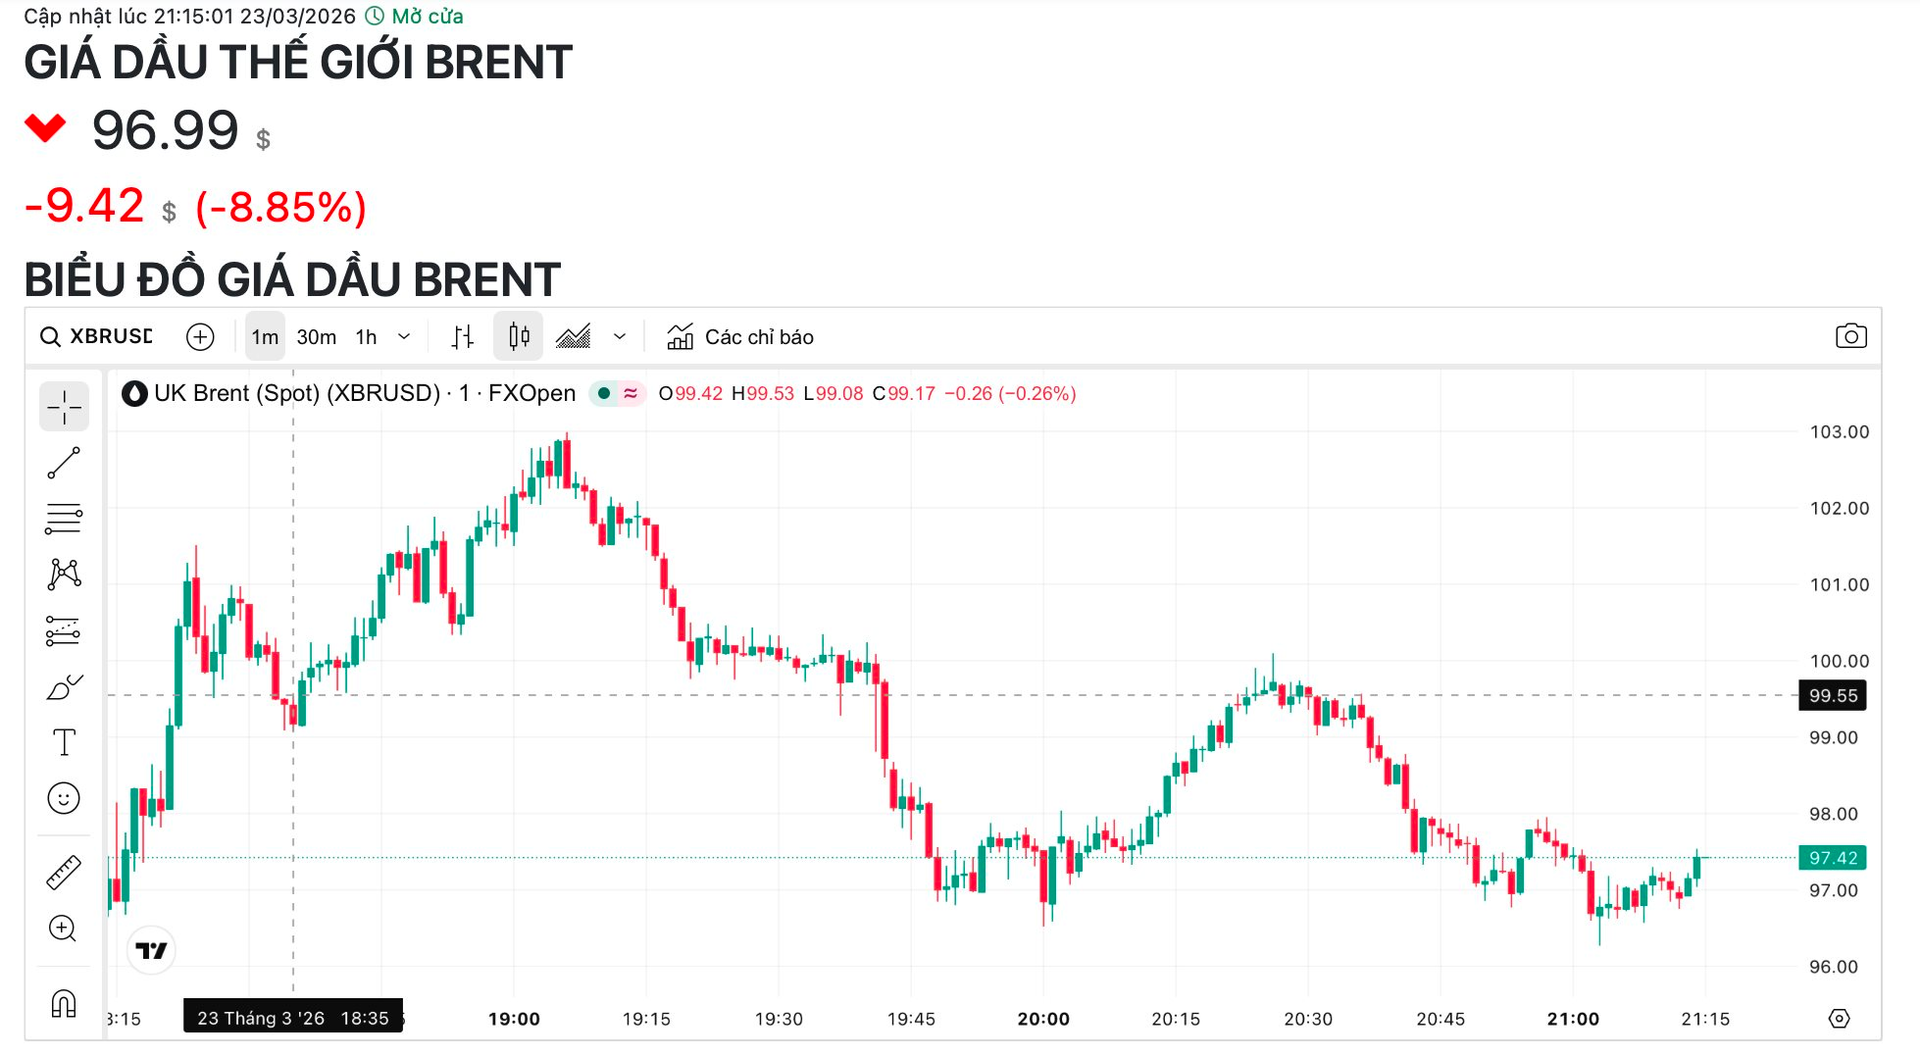
Task: Open the Các chỉ báo indicators
Action: click(x=740, y=337)
